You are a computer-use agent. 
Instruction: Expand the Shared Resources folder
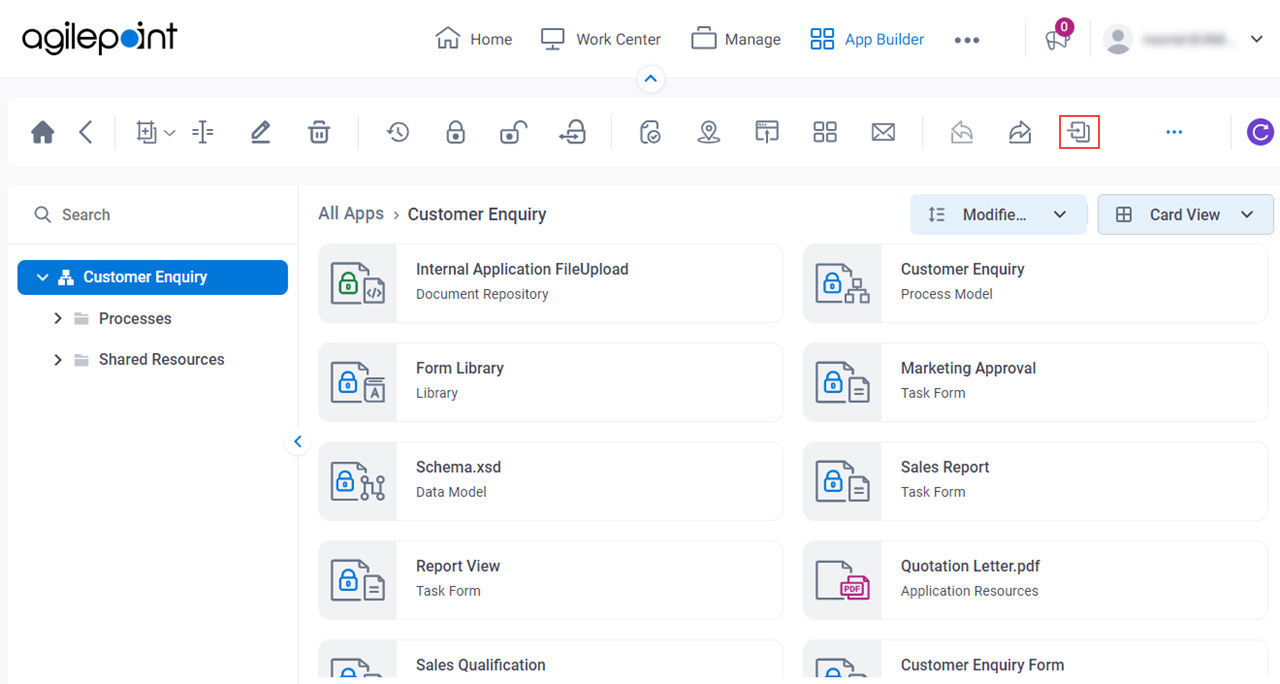pyautogui.click(x=57, y=359)
